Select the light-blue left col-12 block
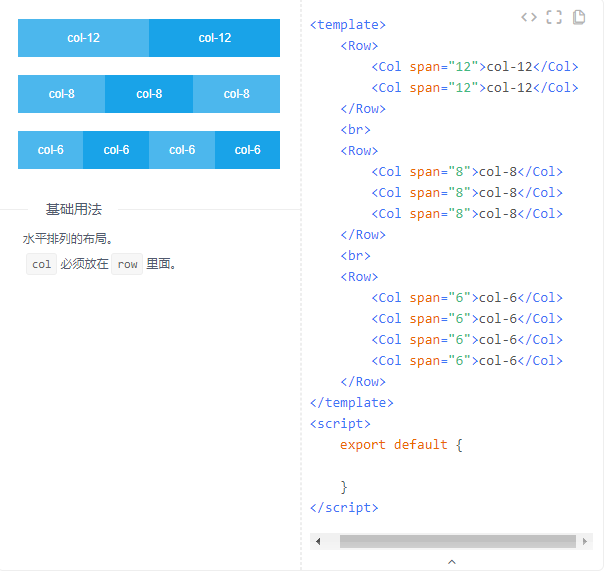Viewport: 605px width, 575px height. [83, 38]
